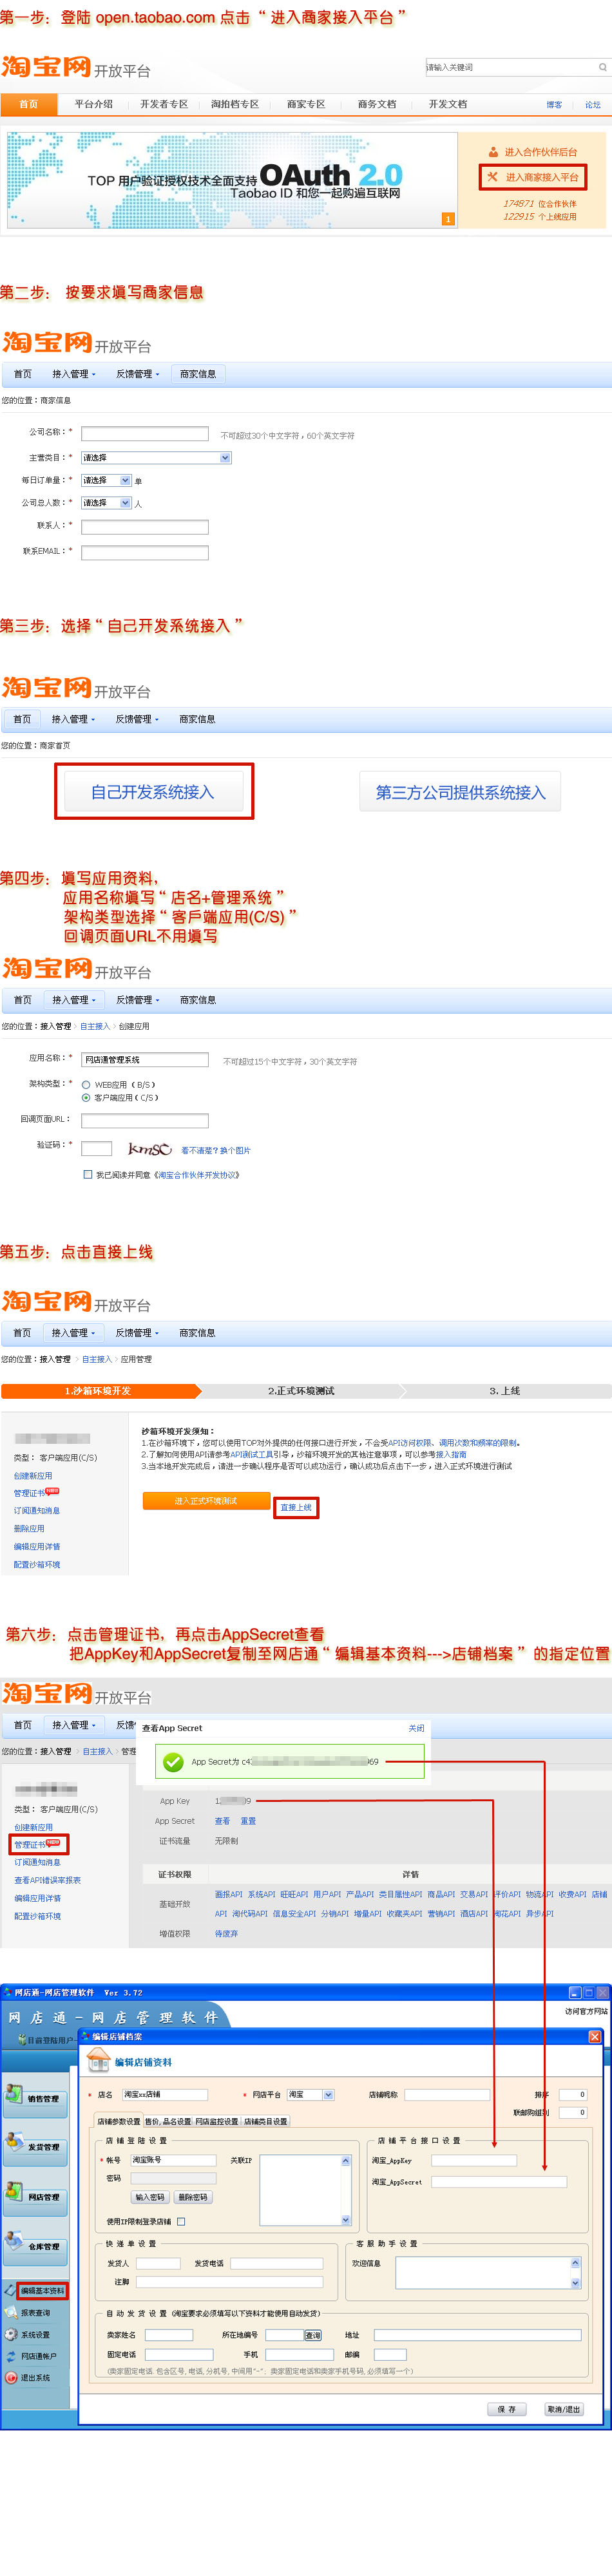The image size is (612, 2576).
Task: Click the 自己开发系统接入 button
Action: click(x=153, y=792)
